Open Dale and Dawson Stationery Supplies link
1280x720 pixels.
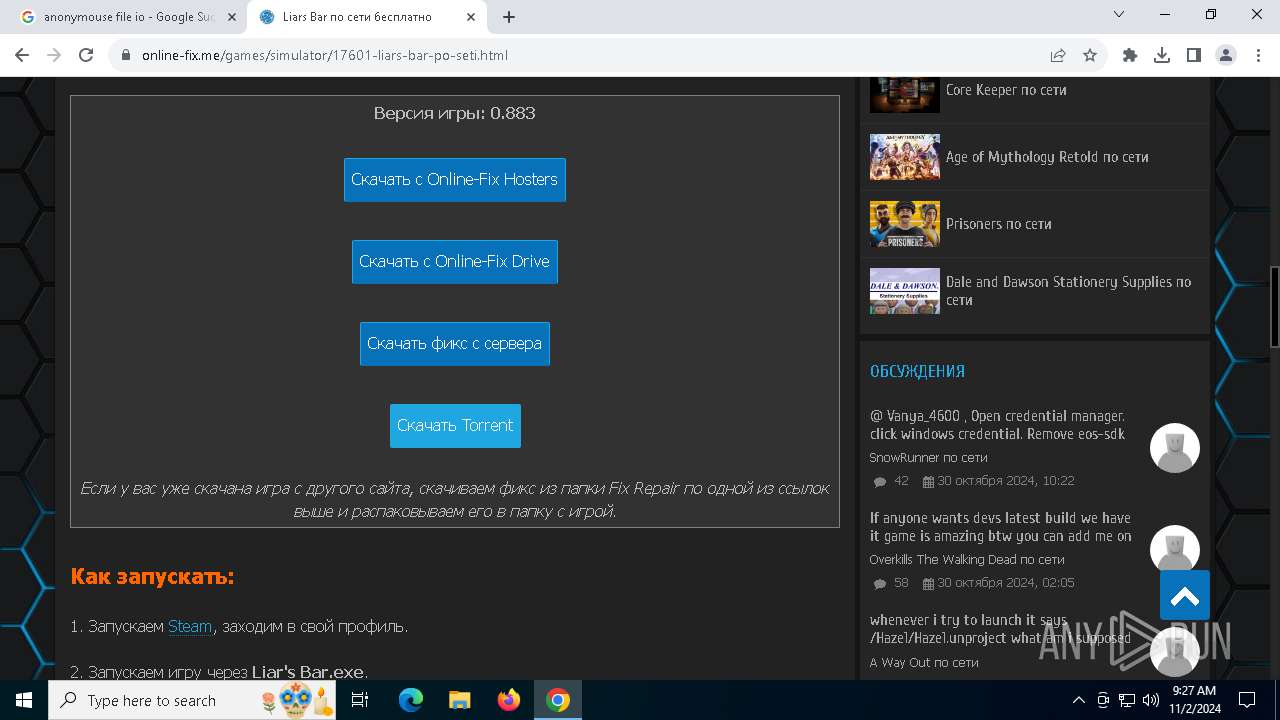(1068, 291)
